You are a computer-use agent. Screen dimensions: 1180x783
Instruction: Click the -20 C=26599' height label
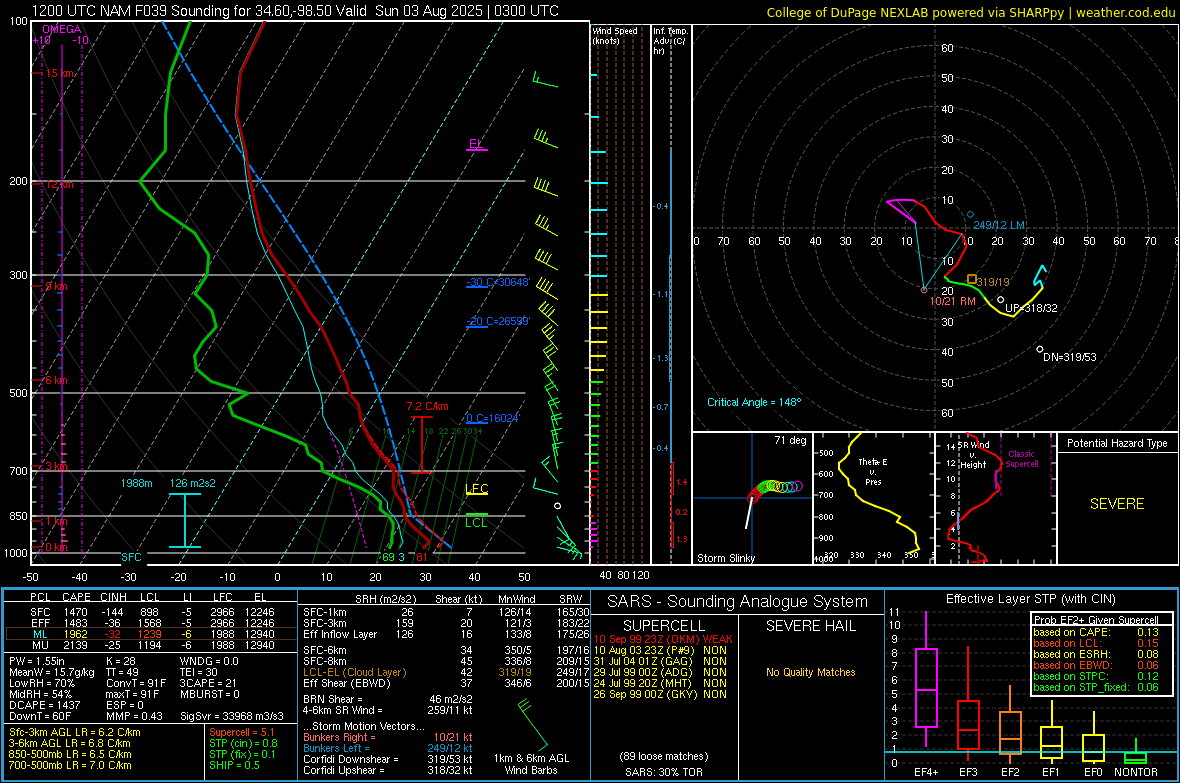pyautogui.click(x=498, y=321)
